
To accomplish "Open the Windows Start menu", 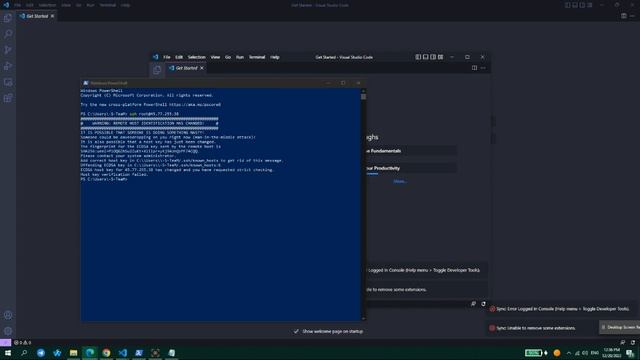I will [x=8, y=353].
